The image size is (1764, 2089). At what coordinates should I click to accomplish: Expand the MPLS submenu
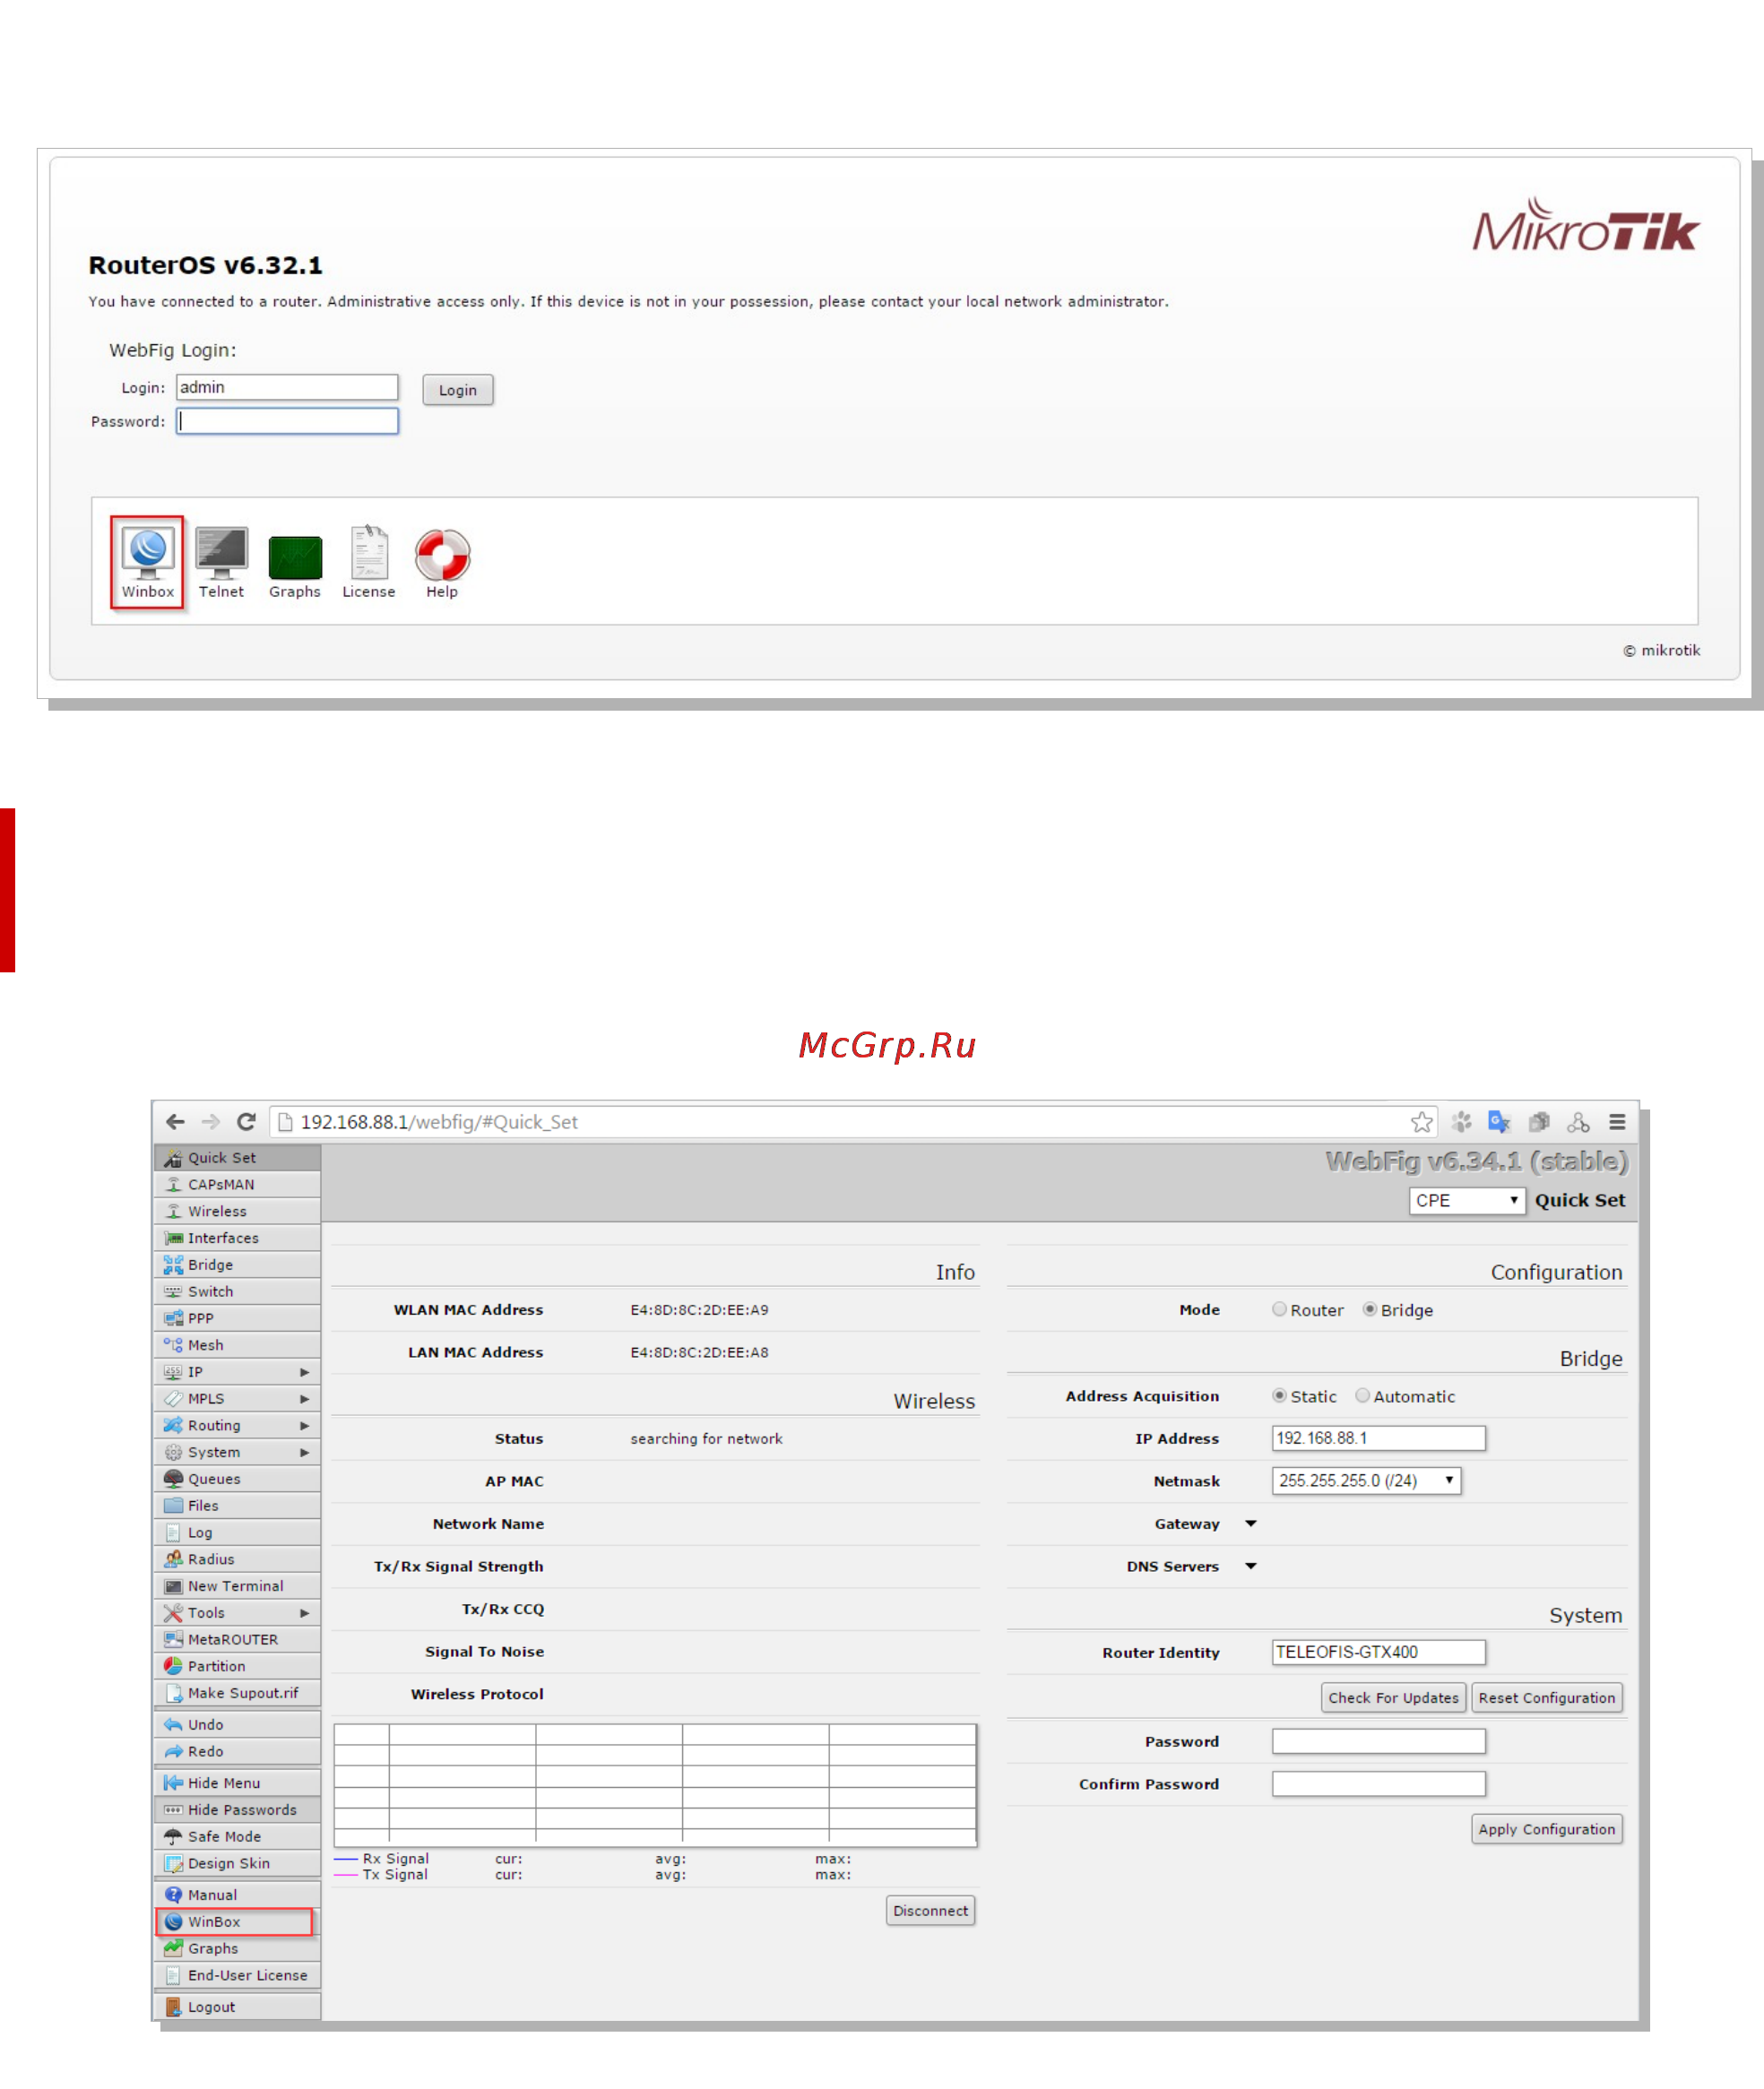(304, 1398)
